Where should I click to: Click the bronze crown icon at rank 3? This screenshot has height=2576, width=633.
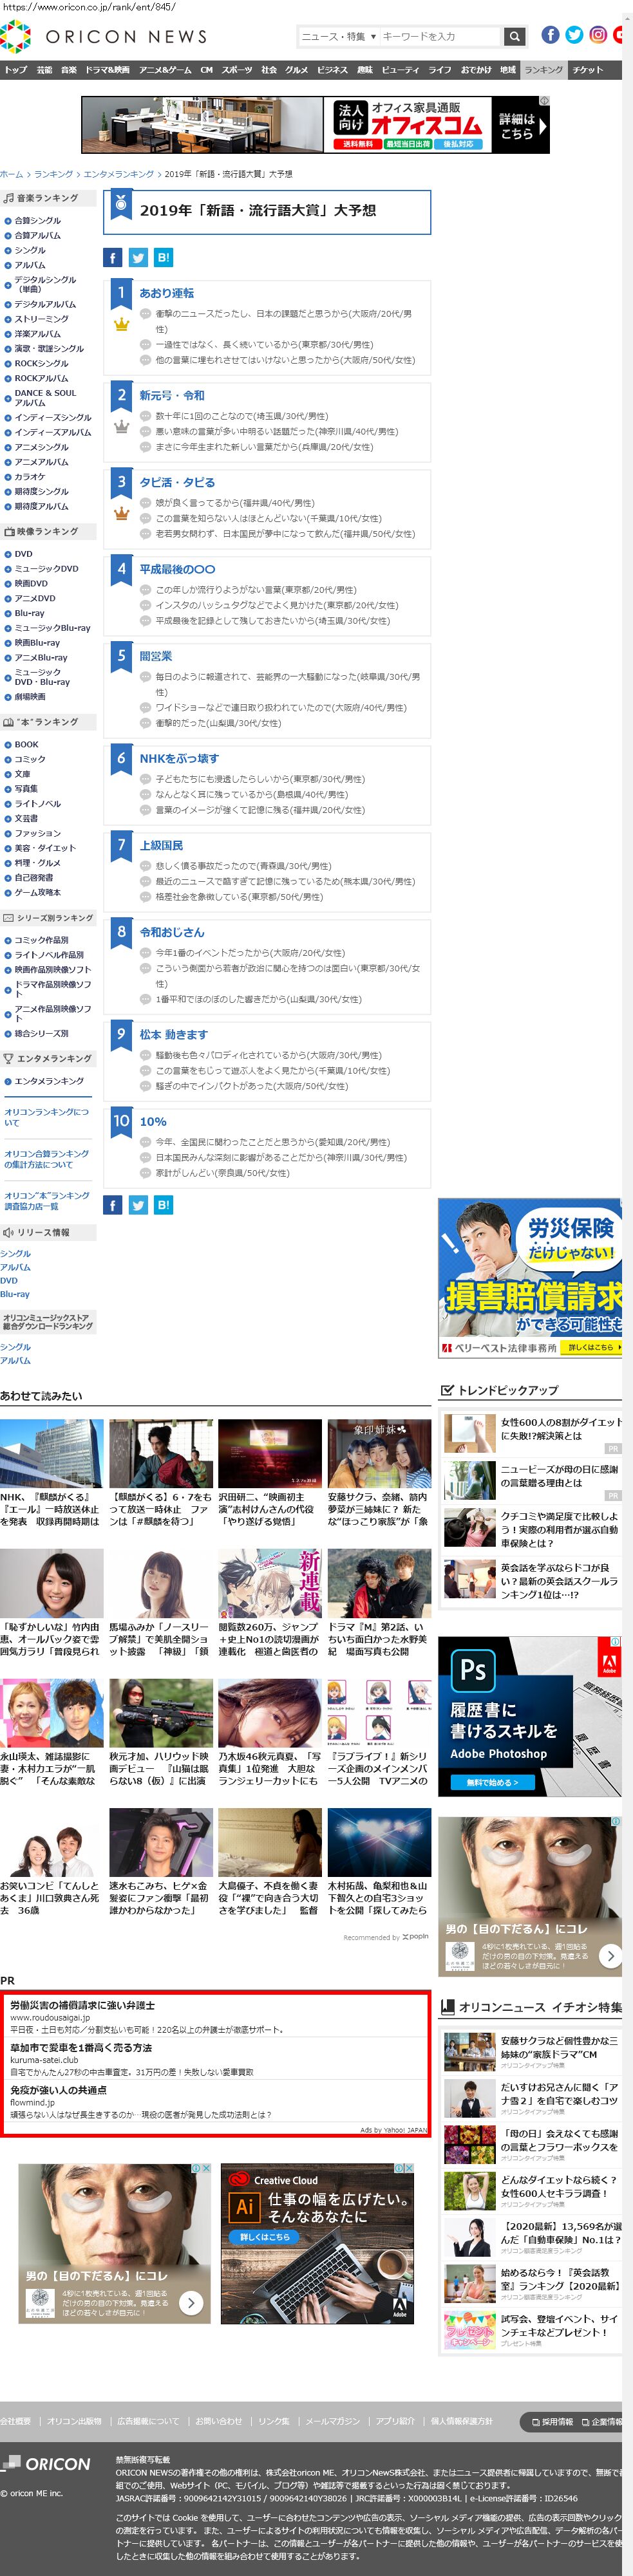pos(121,513)
